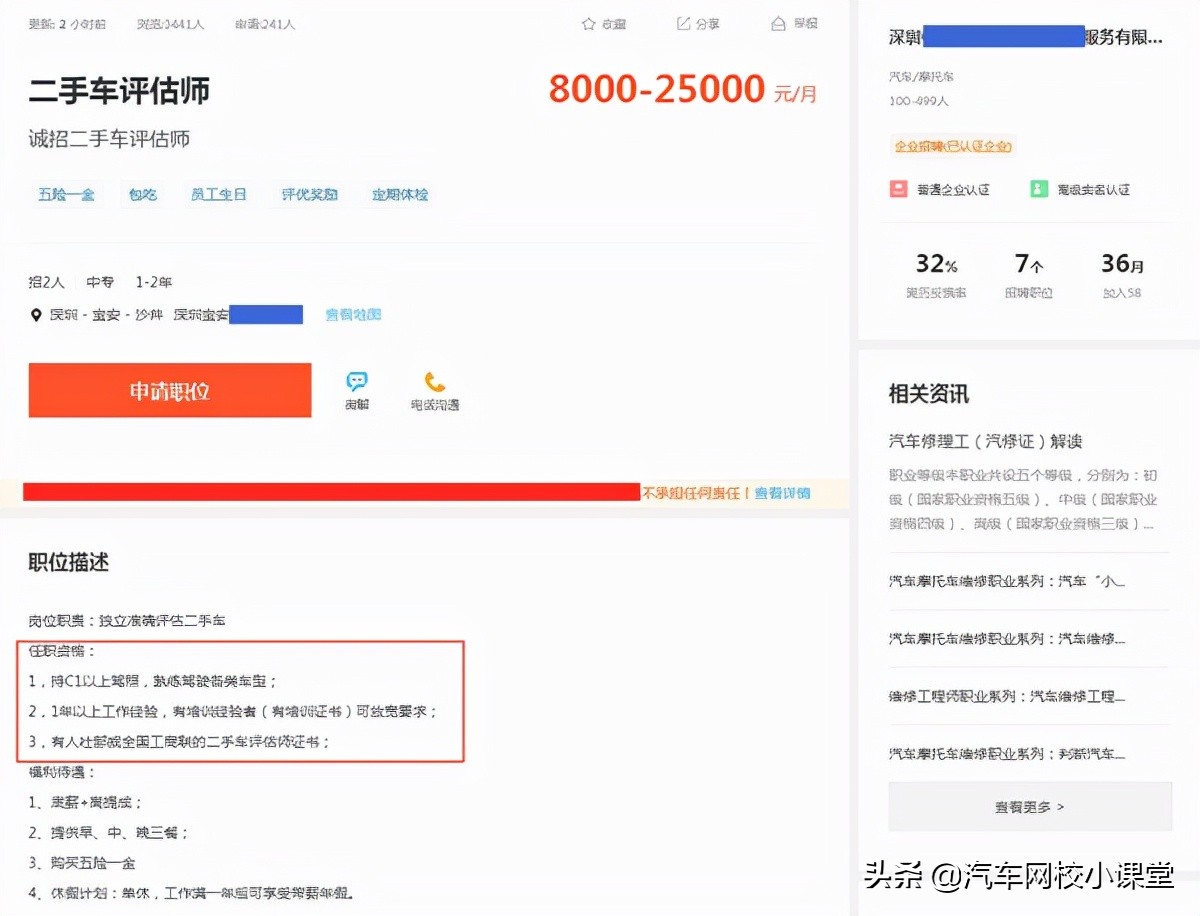
Task: Click the job title 二手车评估师 heading
Action: [119, 91]
